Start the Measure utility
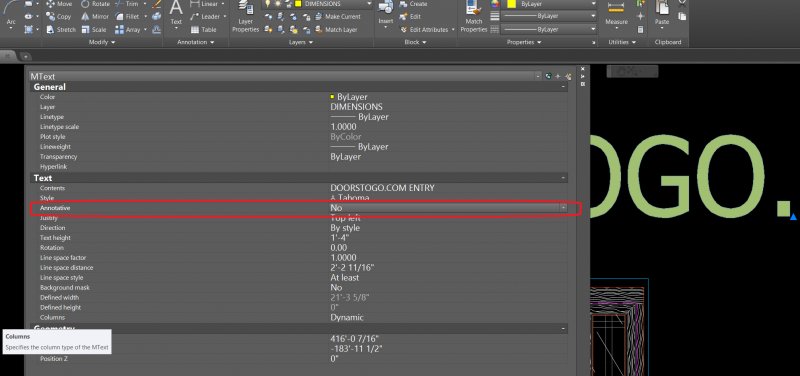Image resolution: width=800 pixels, height=376 pixels. [616, 14]
